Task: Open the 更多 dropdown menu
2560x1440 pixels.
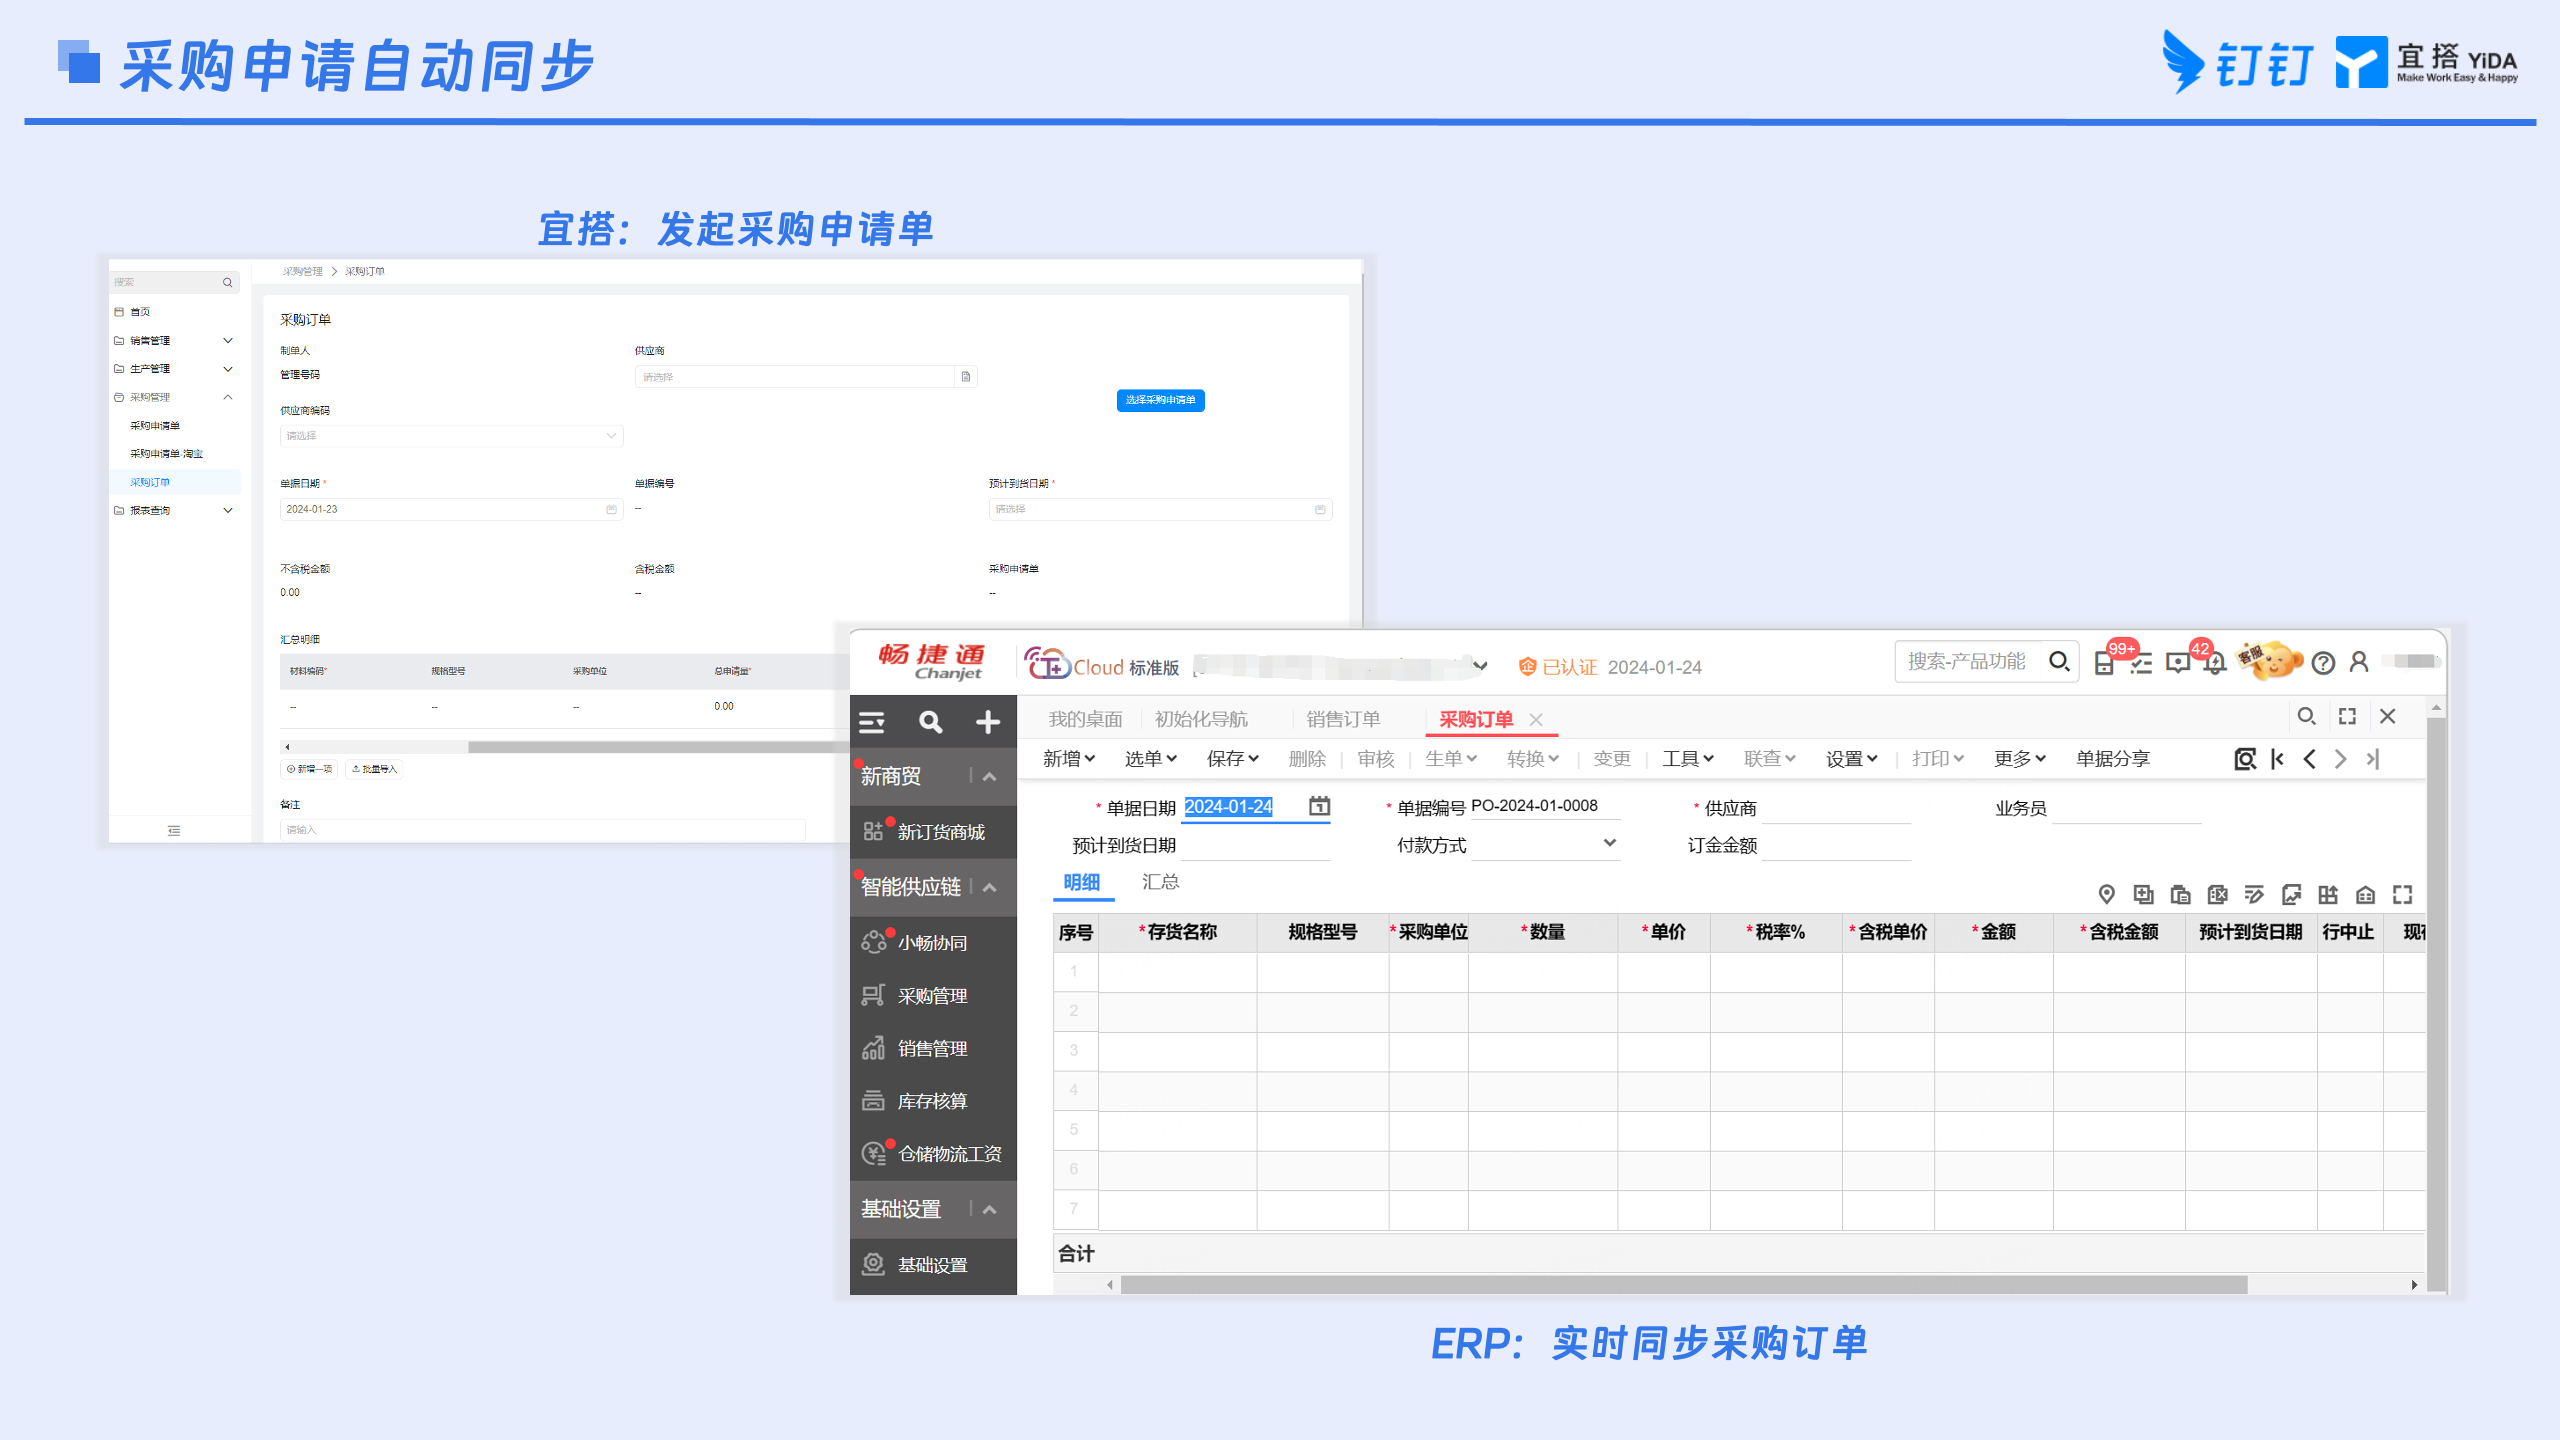Action: pos(2019,759)
